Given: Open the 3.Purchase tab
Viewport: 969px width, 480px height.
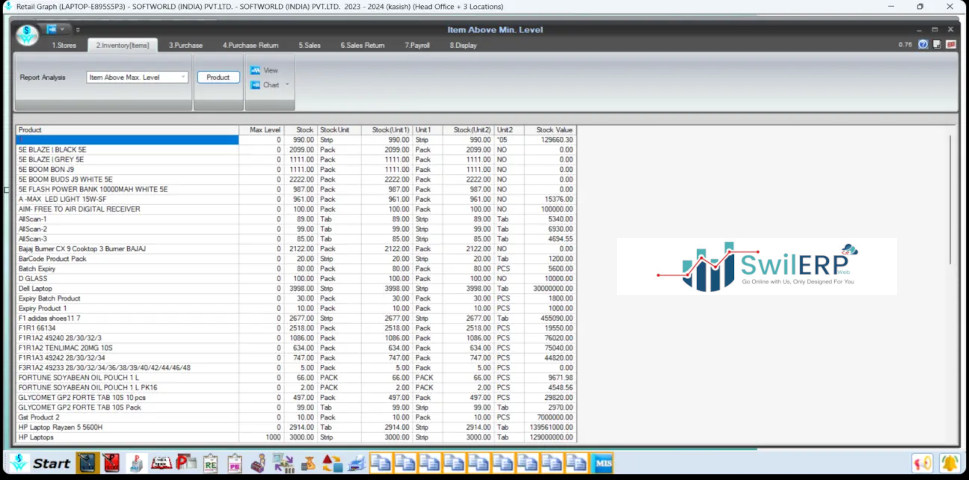Looking at the screenshot, I should 185,45.
